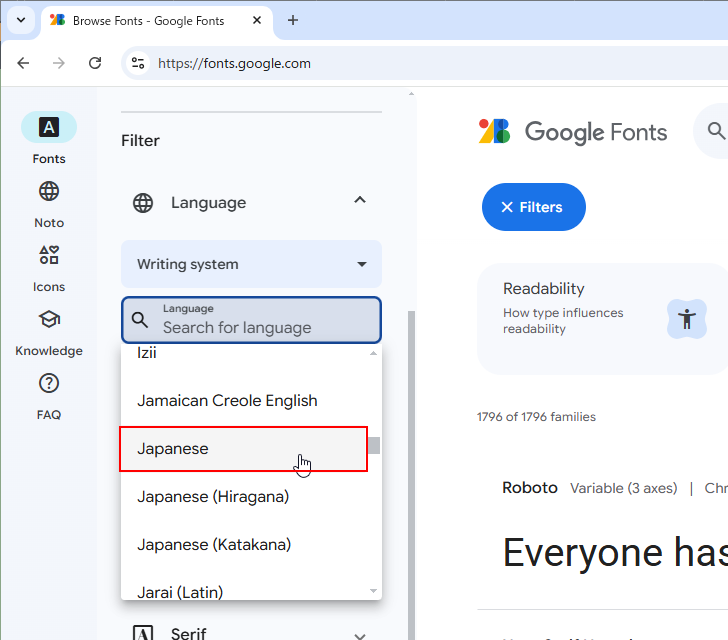
Task: Select Japanese (Hiragana) from list
Action: click(213, 497)
